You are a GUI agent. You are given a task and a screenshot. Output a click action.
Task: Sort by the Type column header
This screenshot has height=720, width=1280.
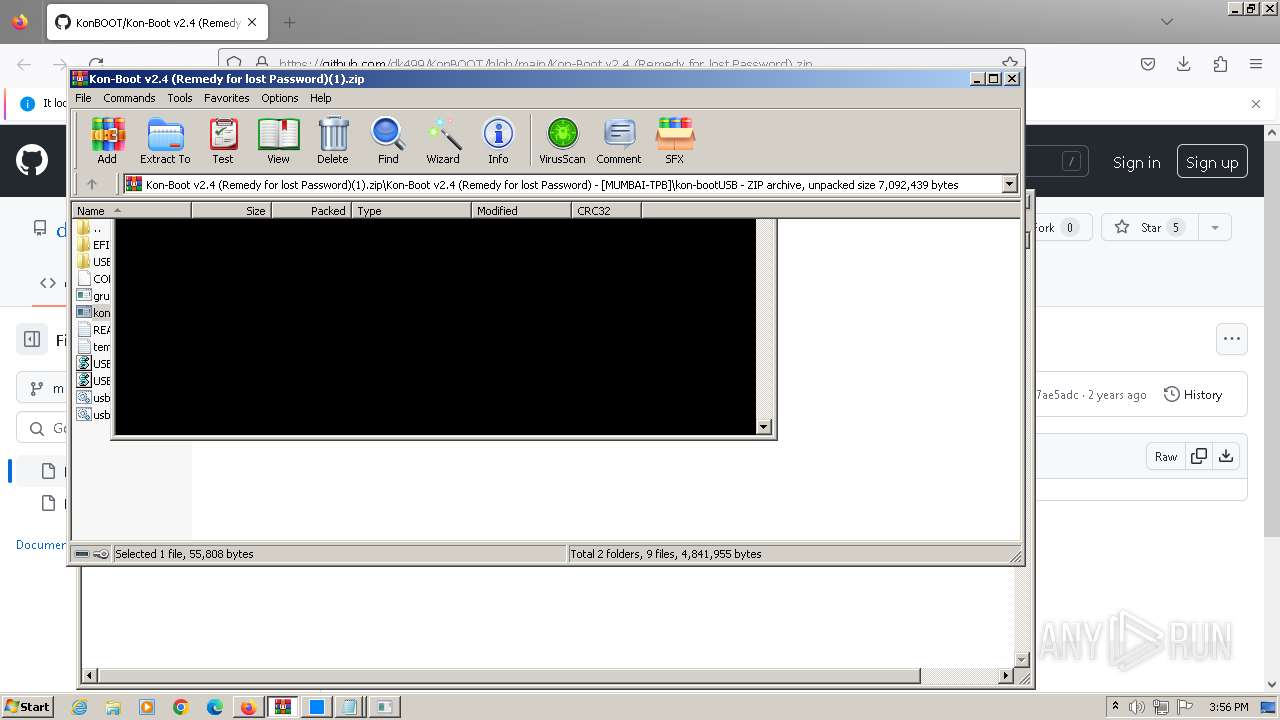tap(411, 211)
